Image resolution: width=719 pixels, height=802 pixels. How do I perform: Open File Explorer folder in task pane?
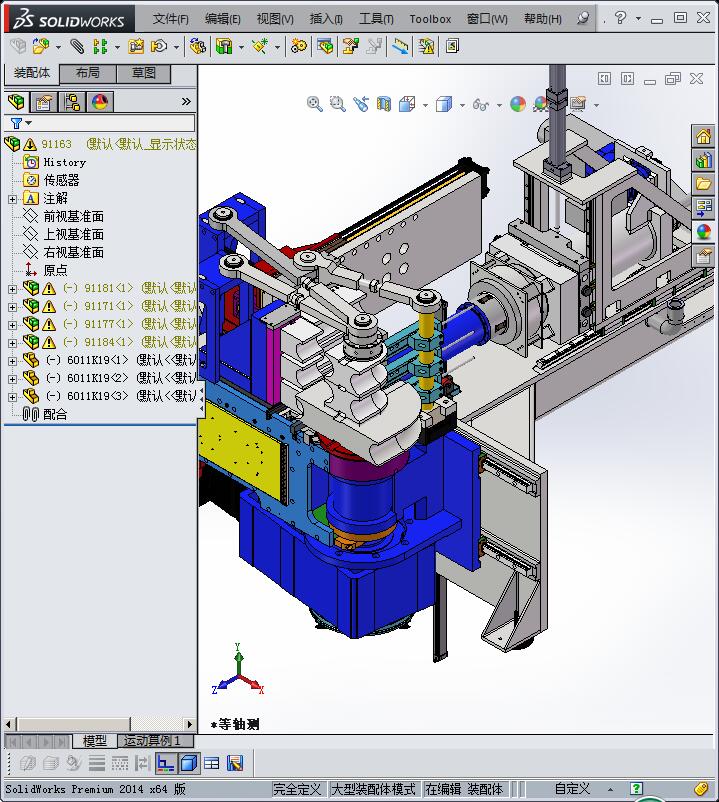[x=704, y=184]
